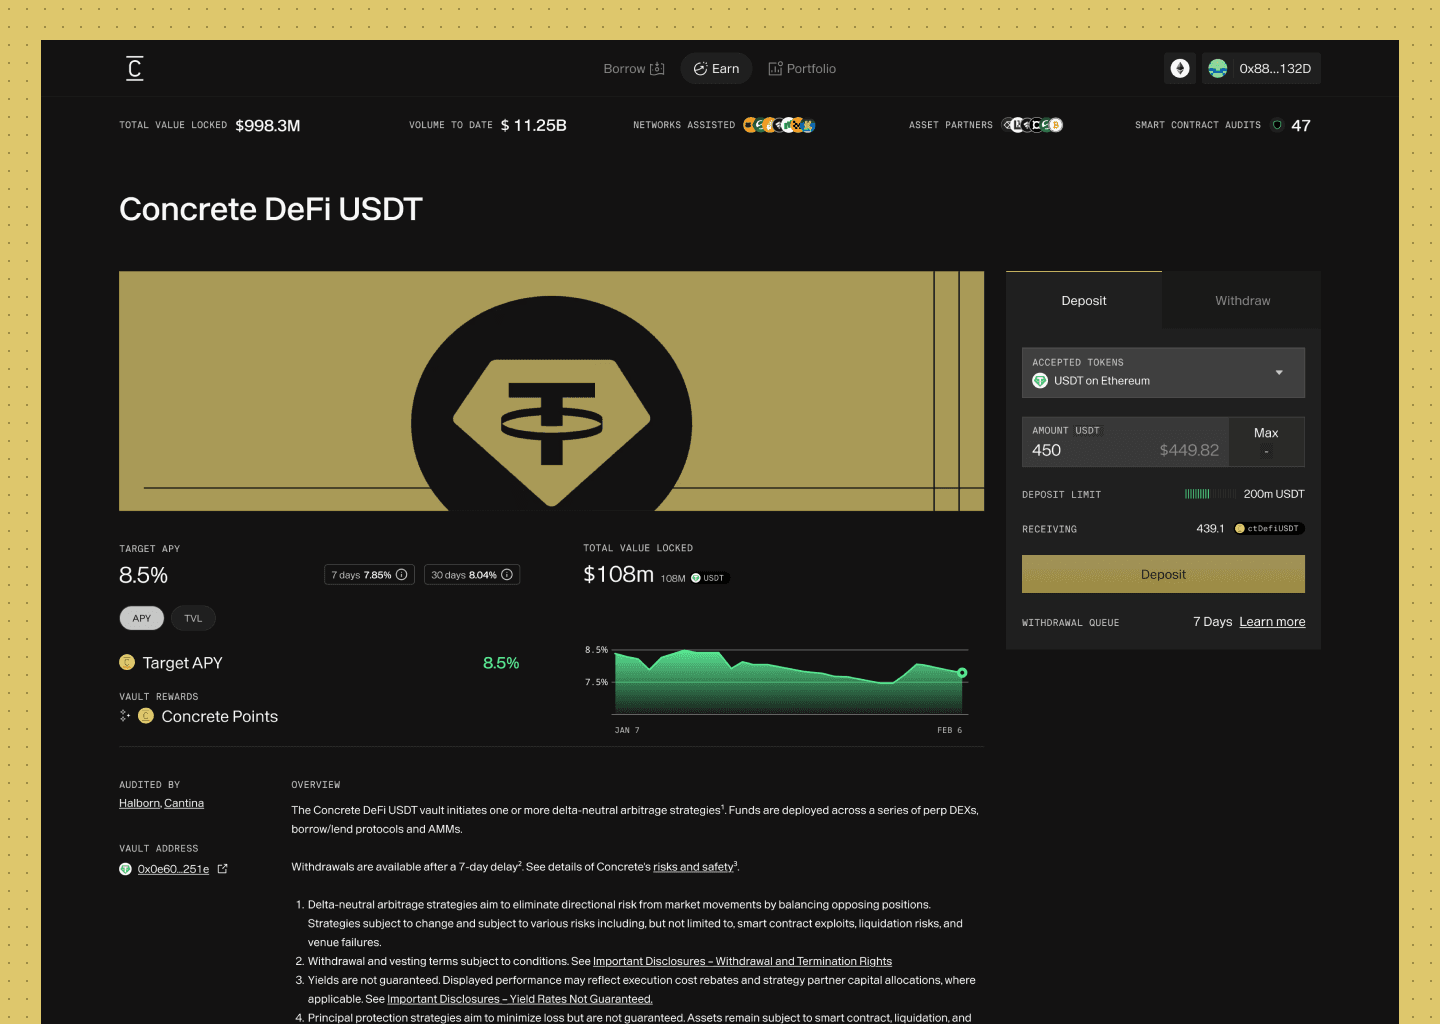Enable Max amount for deposit

(x=1266, y=441)
